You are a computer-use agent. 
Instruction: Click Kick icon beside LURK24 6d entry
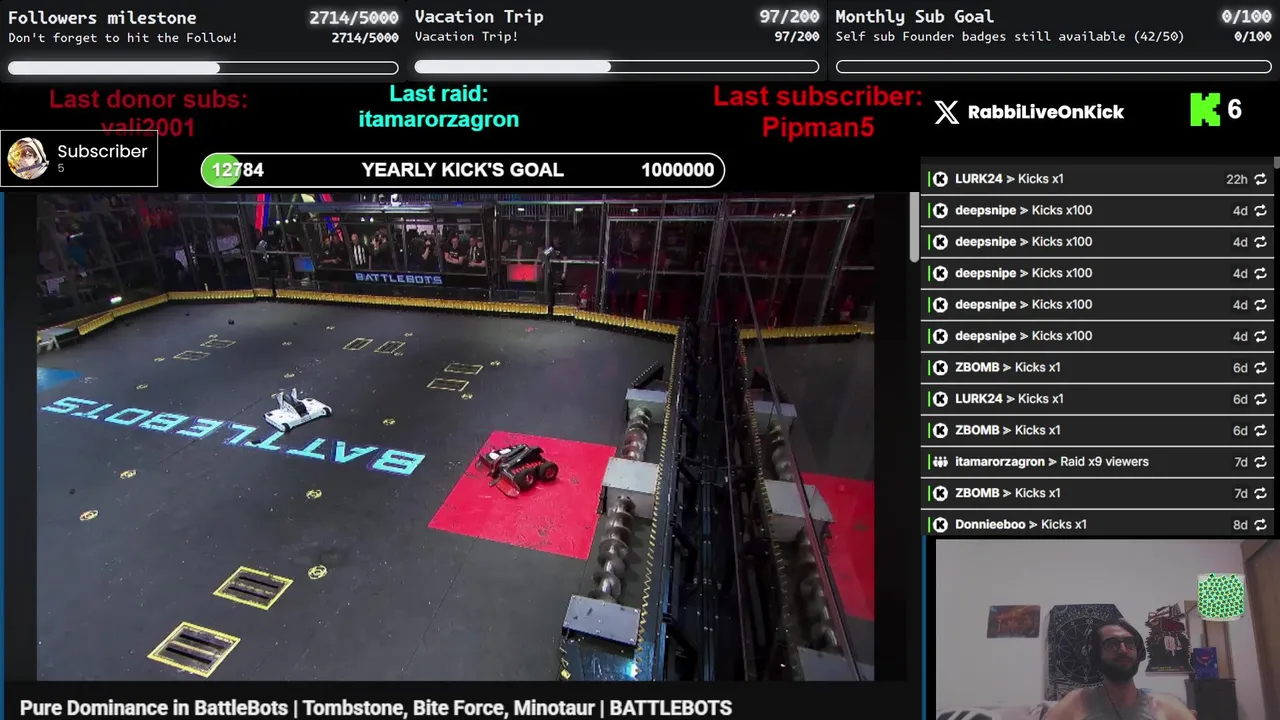(x=940, y=399)
